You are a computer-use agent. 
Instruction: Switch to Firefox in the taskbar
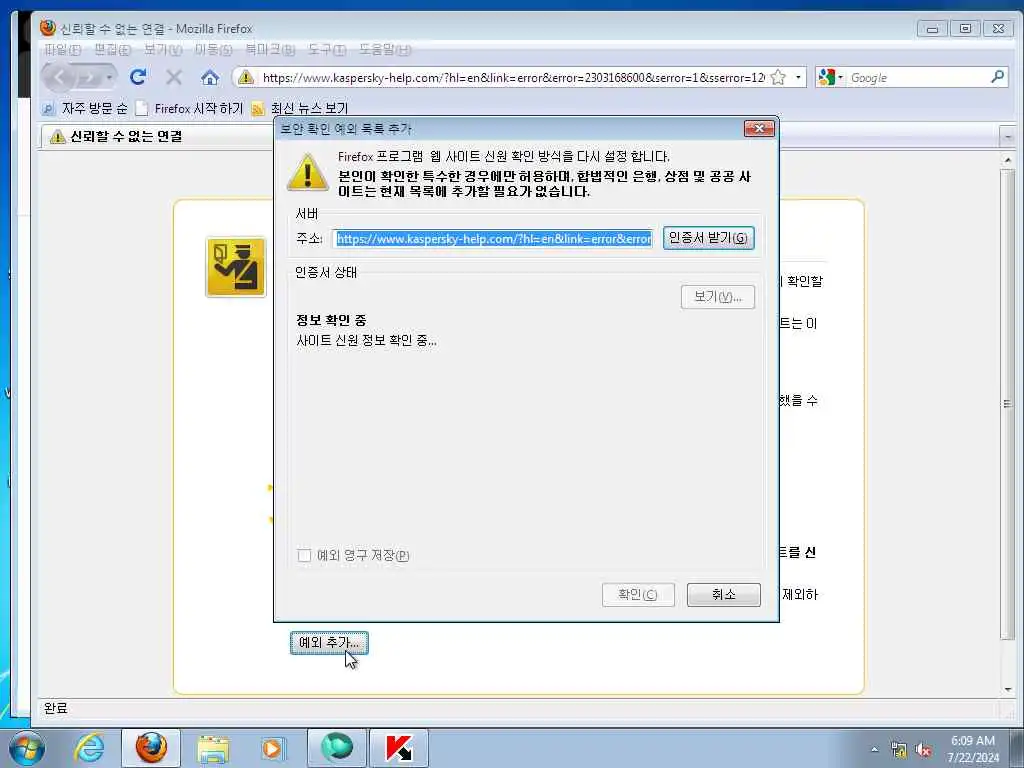pyautogui.click(x=151, y=748)
